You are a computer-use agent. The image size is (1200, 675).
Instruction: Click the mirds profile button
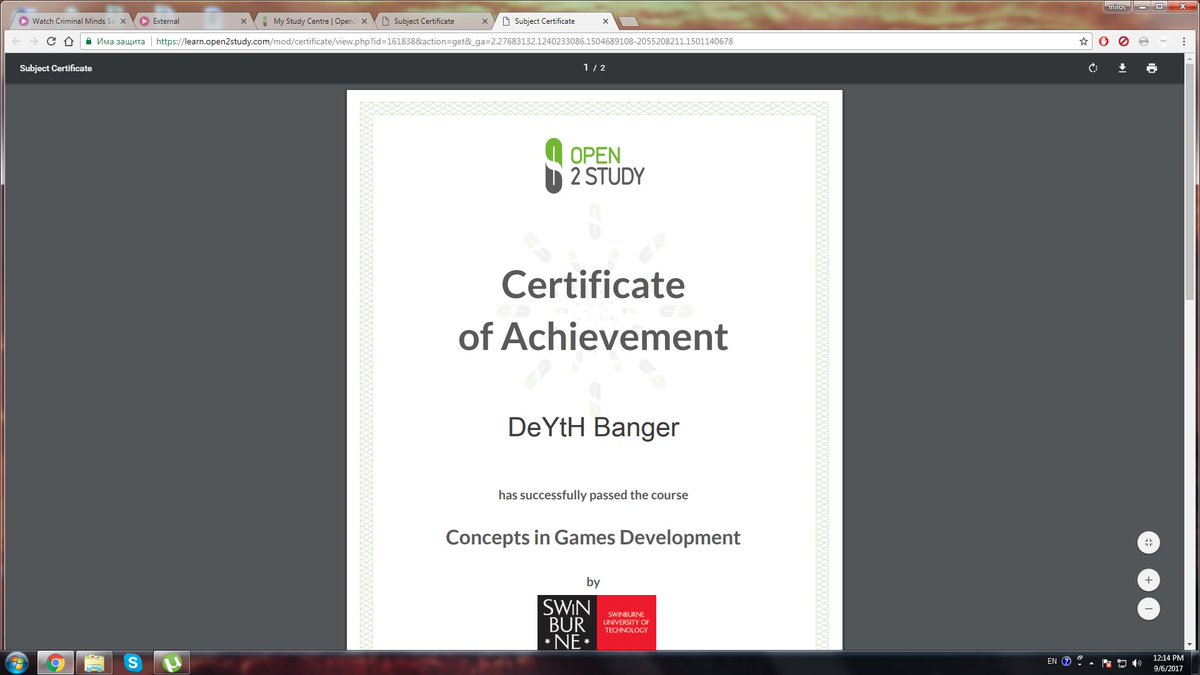coord(1115,6)
